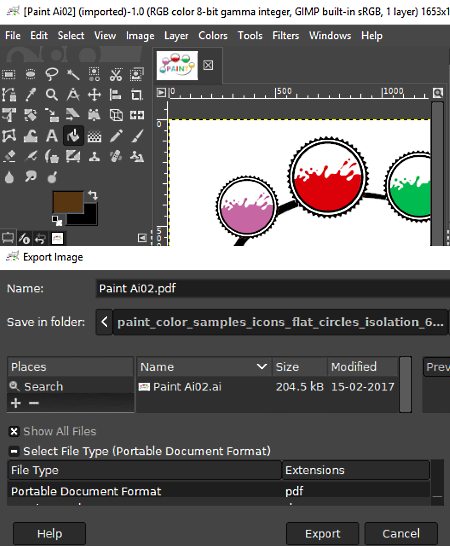Screen dimensions: 450x546
Task: Activate the Dodge/Burn tool
Action: click(52, 178)
